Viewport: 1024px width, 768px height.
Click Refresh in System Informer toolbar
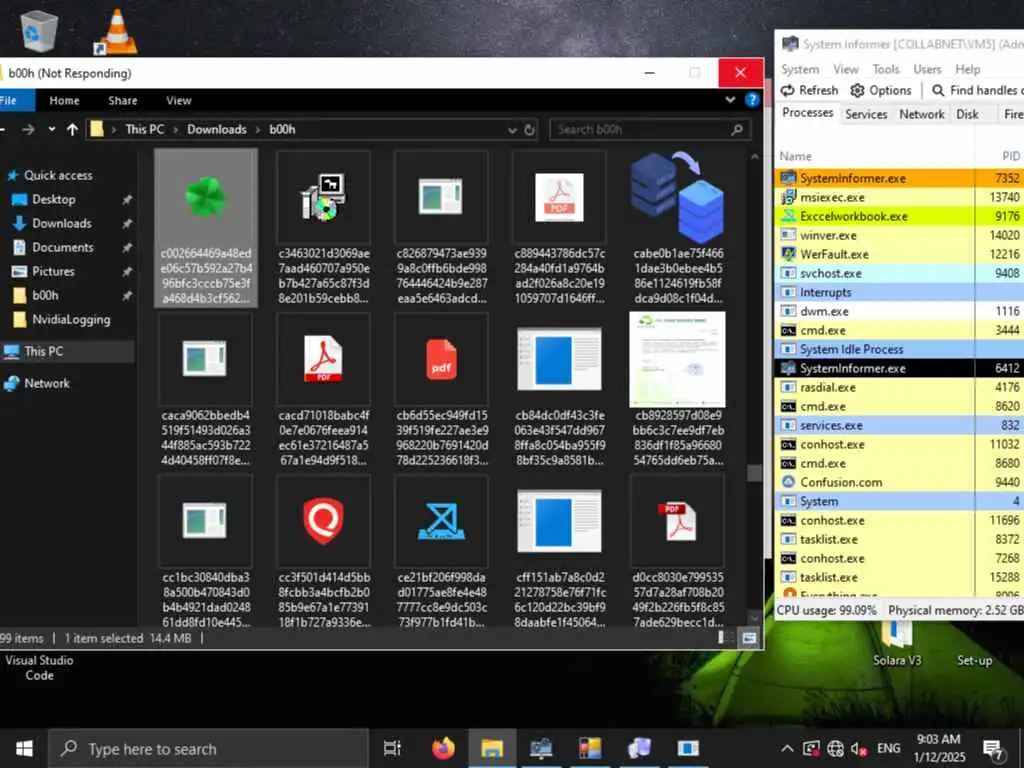click(809, 90)
